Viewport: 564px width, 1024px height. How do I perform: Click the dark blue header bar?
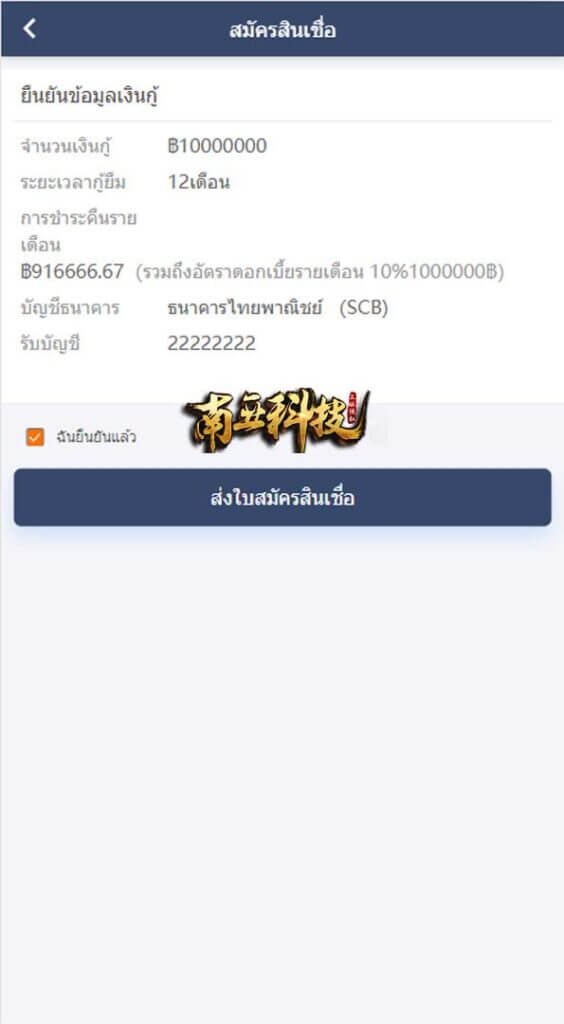(283, 29)
